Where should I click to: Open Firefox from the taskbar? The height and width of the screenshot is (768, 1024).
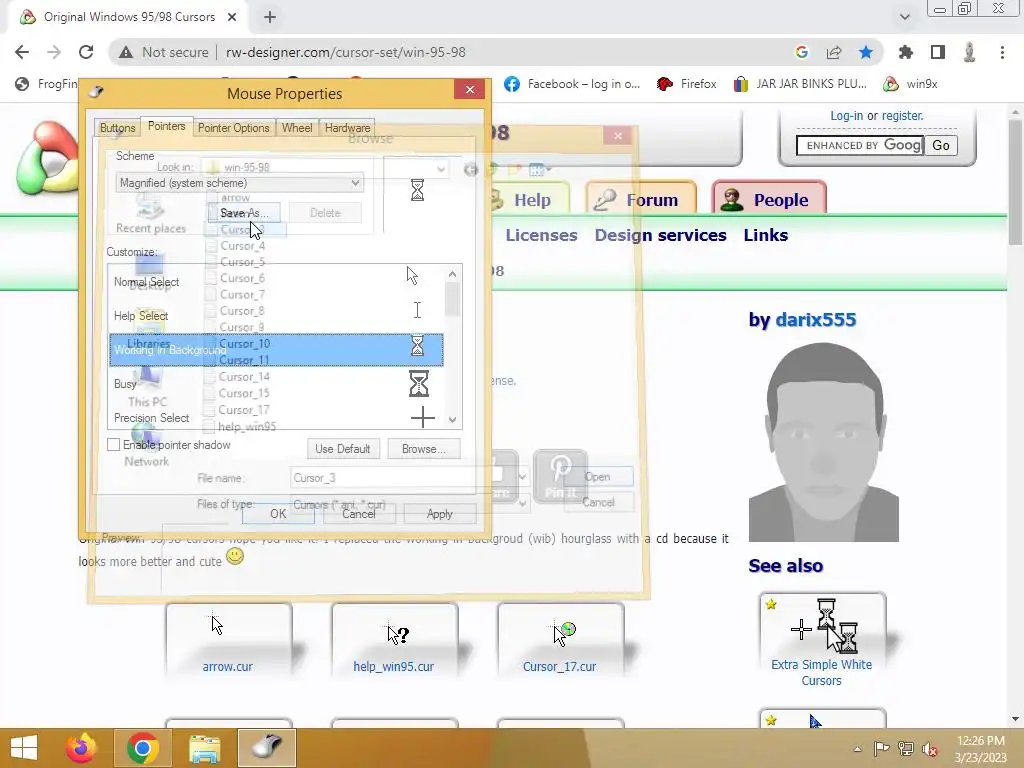point(81,748)
